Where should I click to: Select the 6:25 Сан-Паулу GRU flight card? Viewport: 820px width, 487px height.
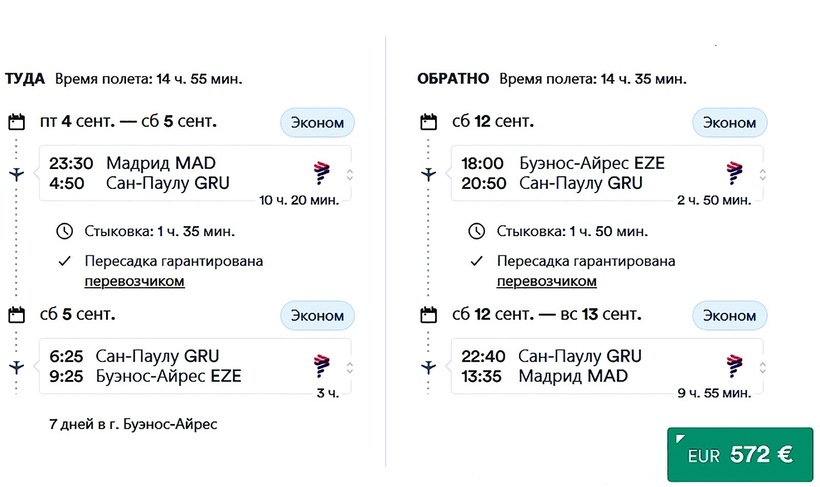180,366
